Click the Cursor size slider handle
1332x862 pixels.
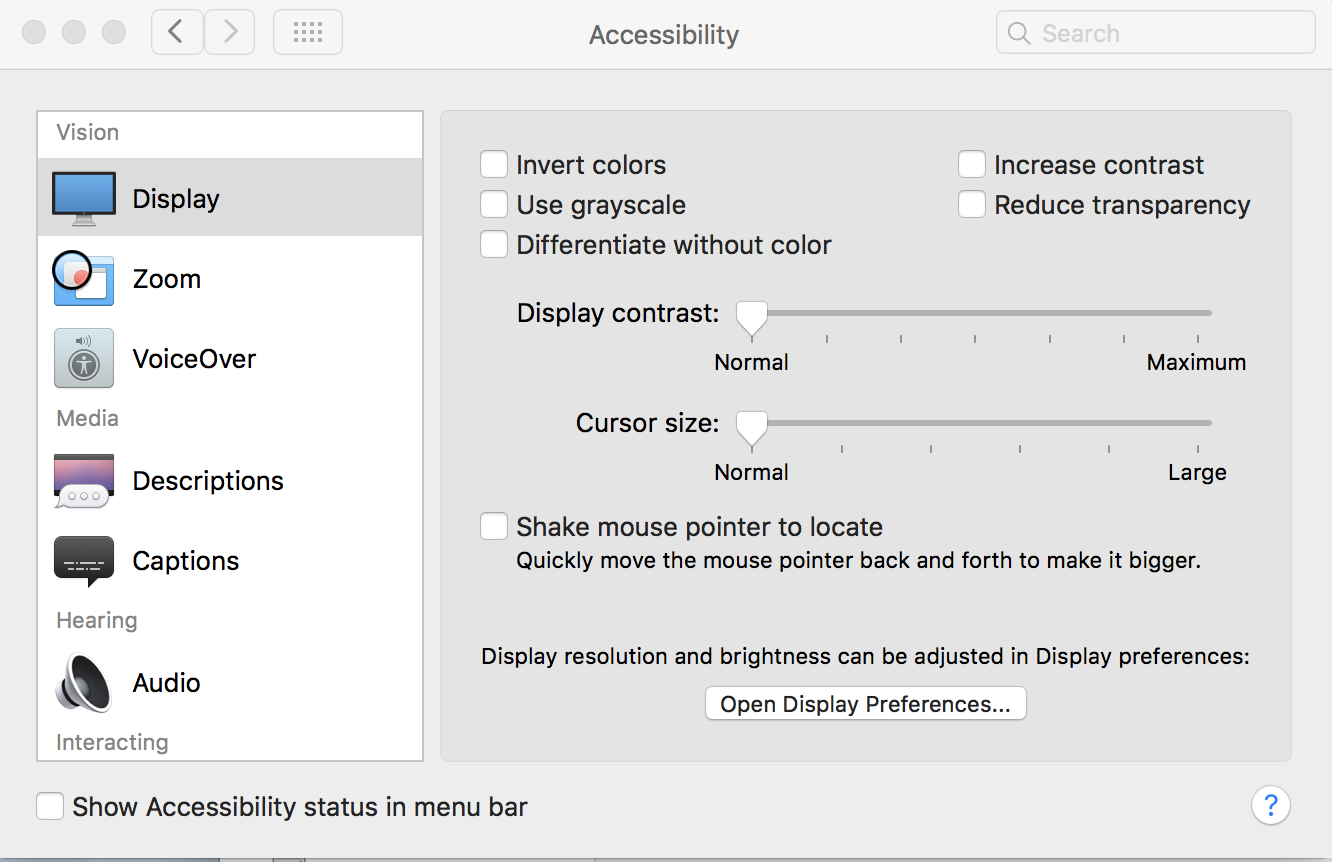click(x=752, y=427)
